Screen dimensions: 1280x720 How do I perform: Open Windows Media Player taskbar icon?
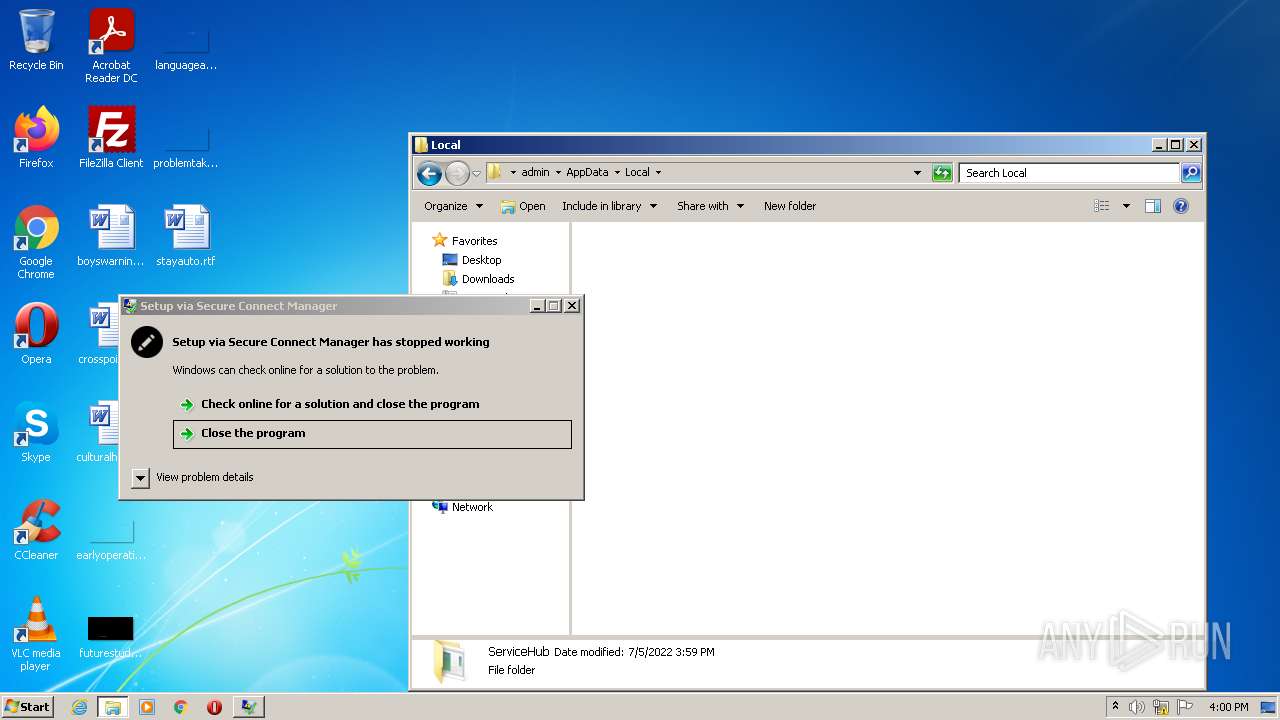click(147, 707)
